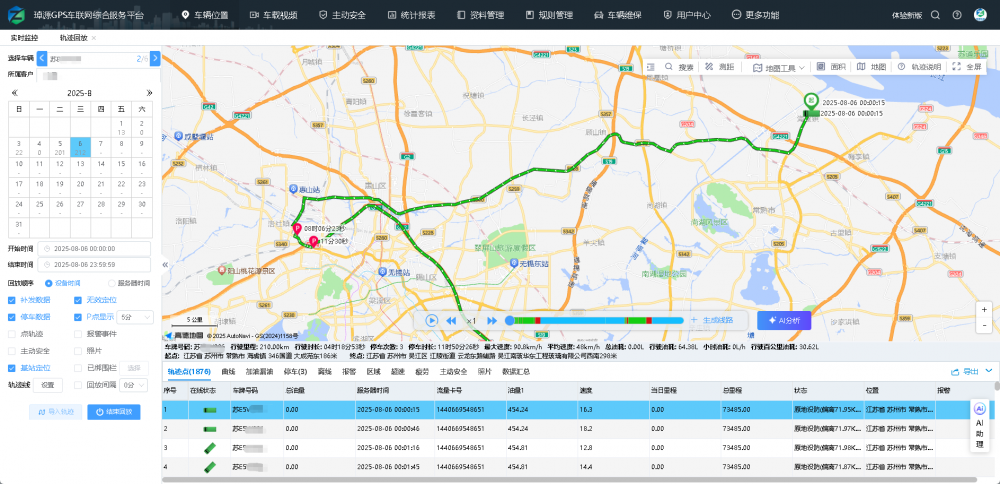The width and height of the screenshot is (1000, 484).
Task: Select the 服务器时间 radio option
Action: coord(110,283)
